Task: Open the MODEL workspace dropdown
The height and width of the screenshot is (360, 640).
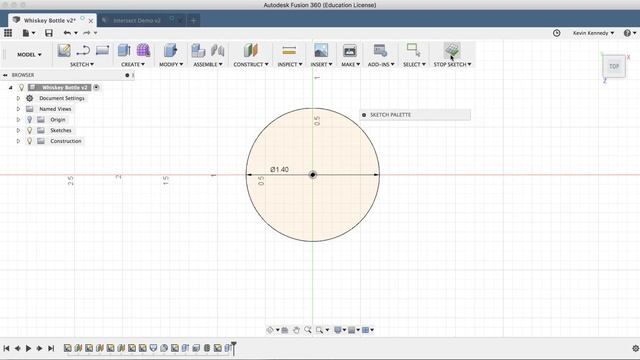Action: tap(29, 54)
